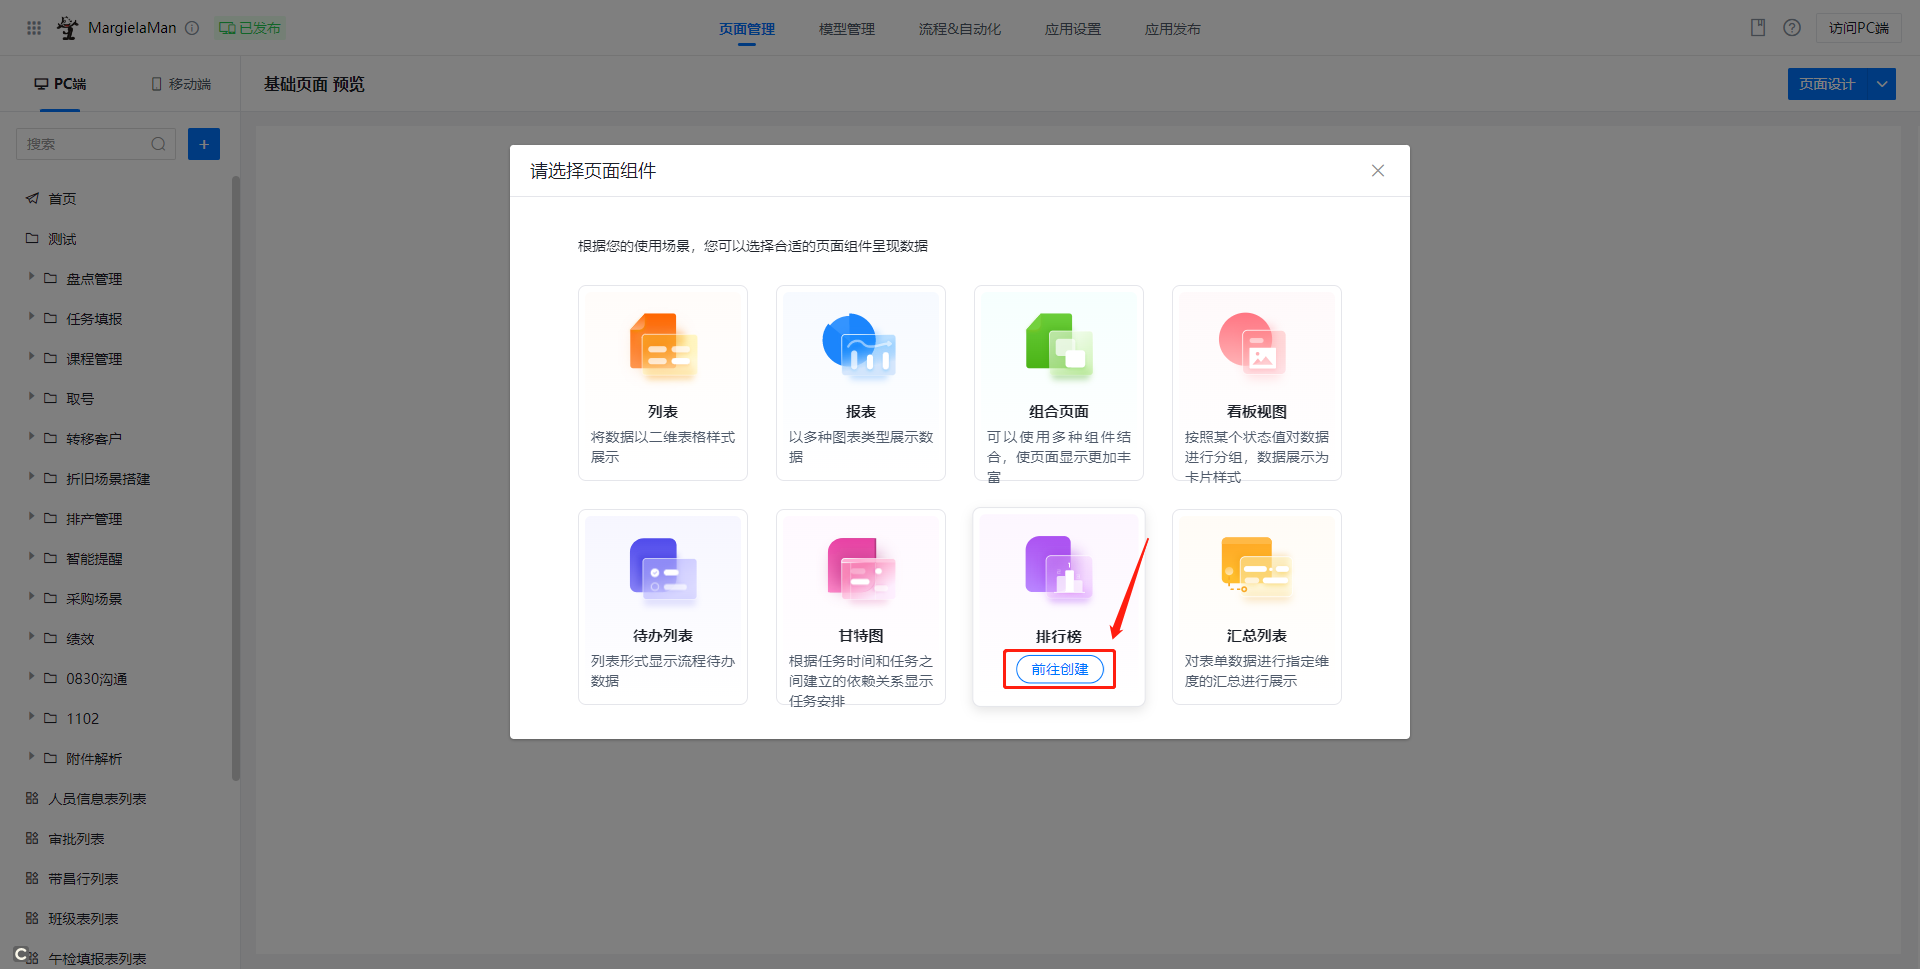
Task: Open 采购场景 folder item
Action: tap(94, 599)
